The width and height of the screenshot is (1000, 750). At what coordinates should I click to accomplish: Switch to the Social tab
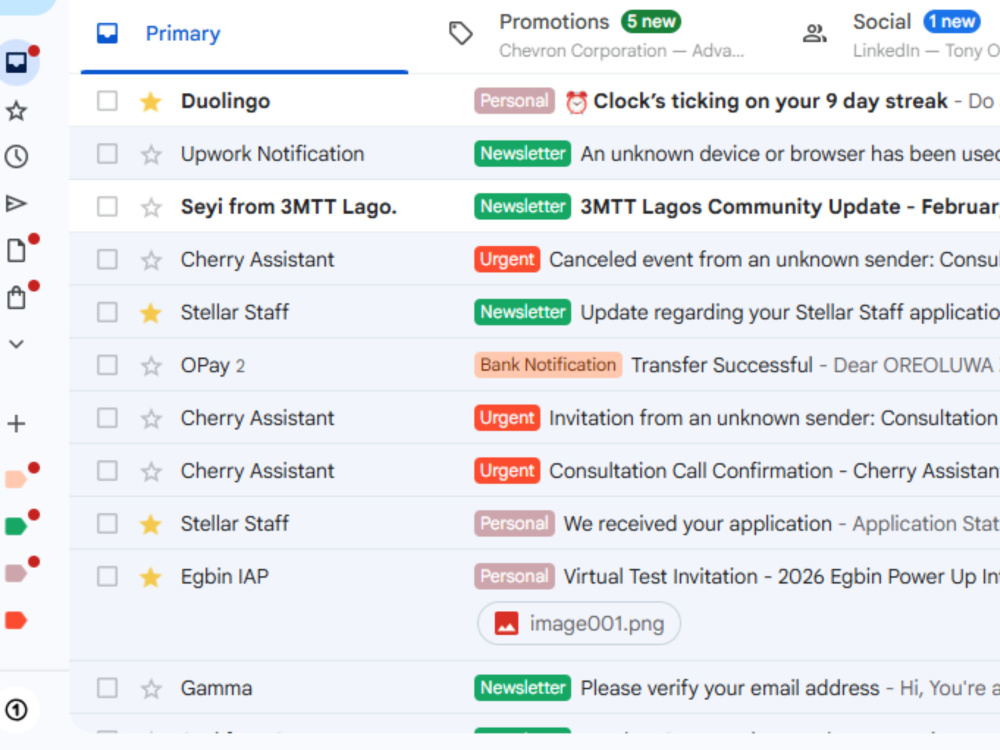[x=893, y=36]
